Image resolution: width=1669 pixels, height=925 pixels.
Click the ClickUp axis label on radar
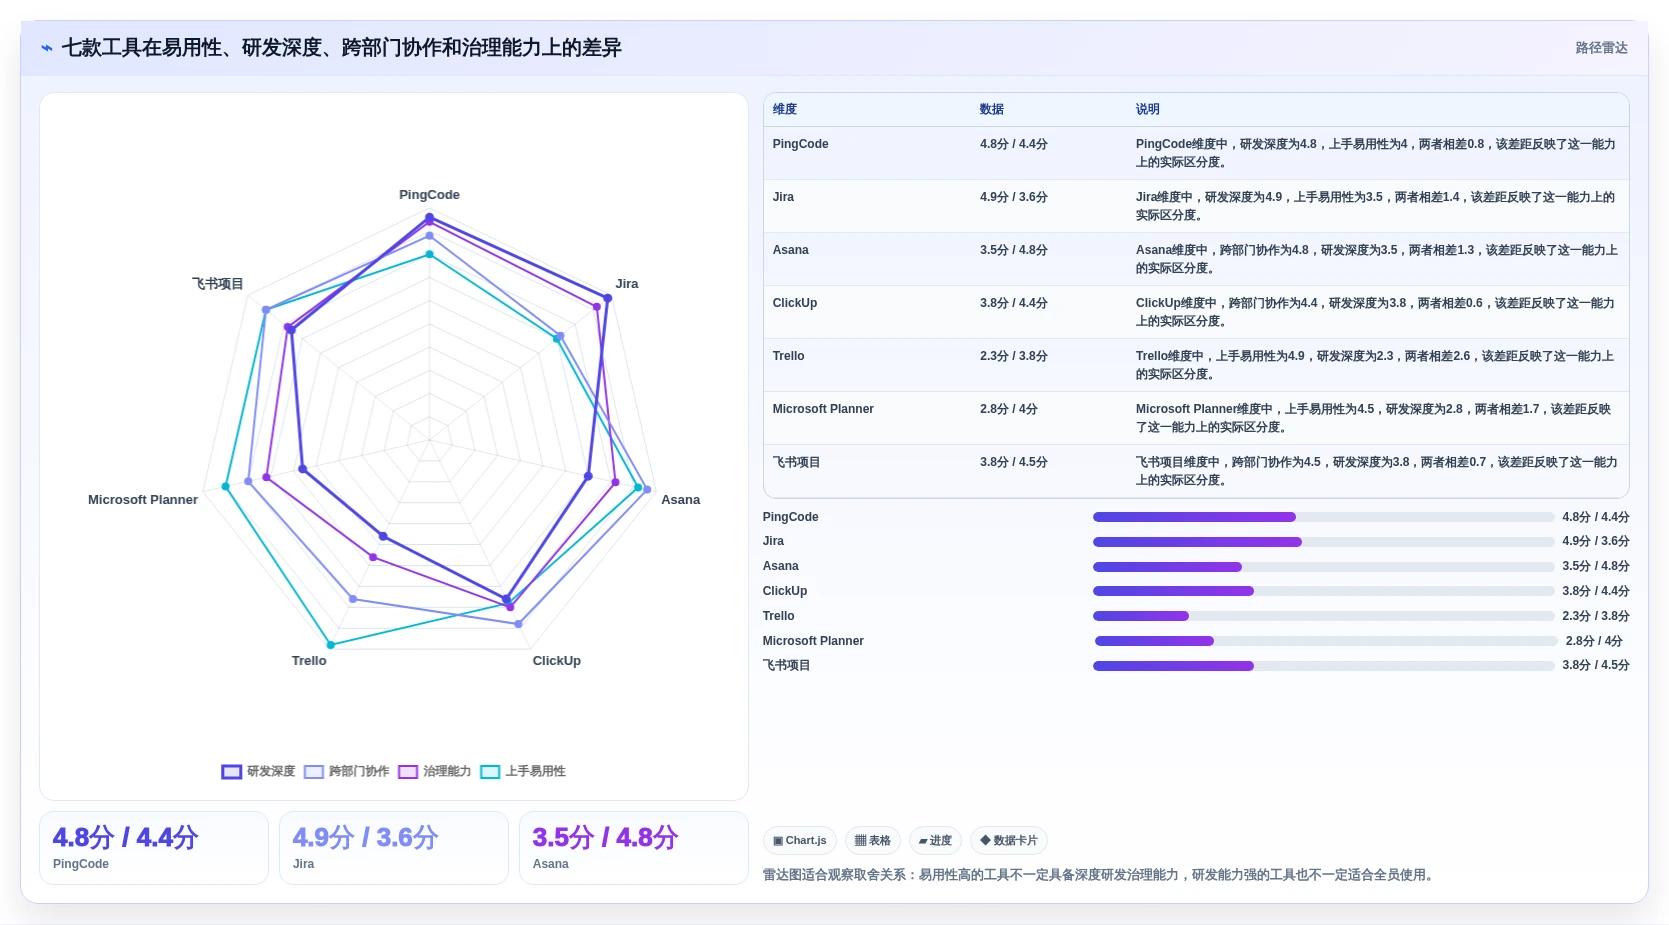[x=556, y=661]
